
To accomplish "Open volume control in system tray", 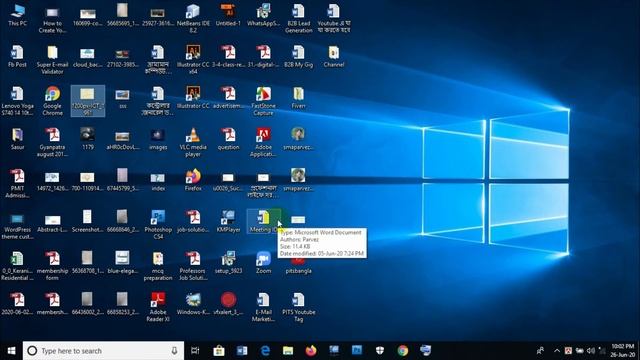I will click(x=590, y=351).
